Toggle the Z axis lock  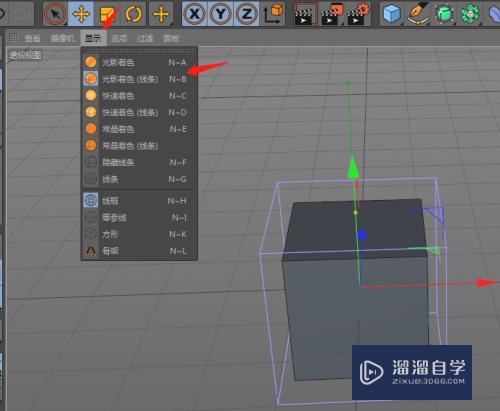pos(246,14)
